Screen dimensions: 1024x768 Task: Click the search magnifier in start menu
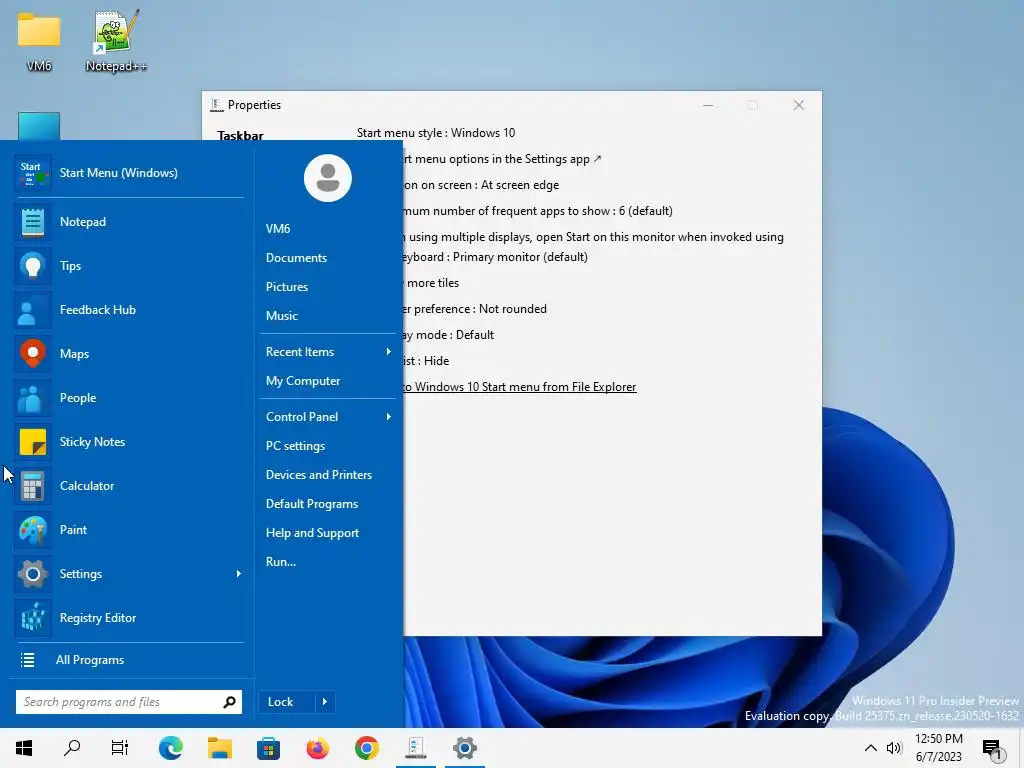point(229,702)
